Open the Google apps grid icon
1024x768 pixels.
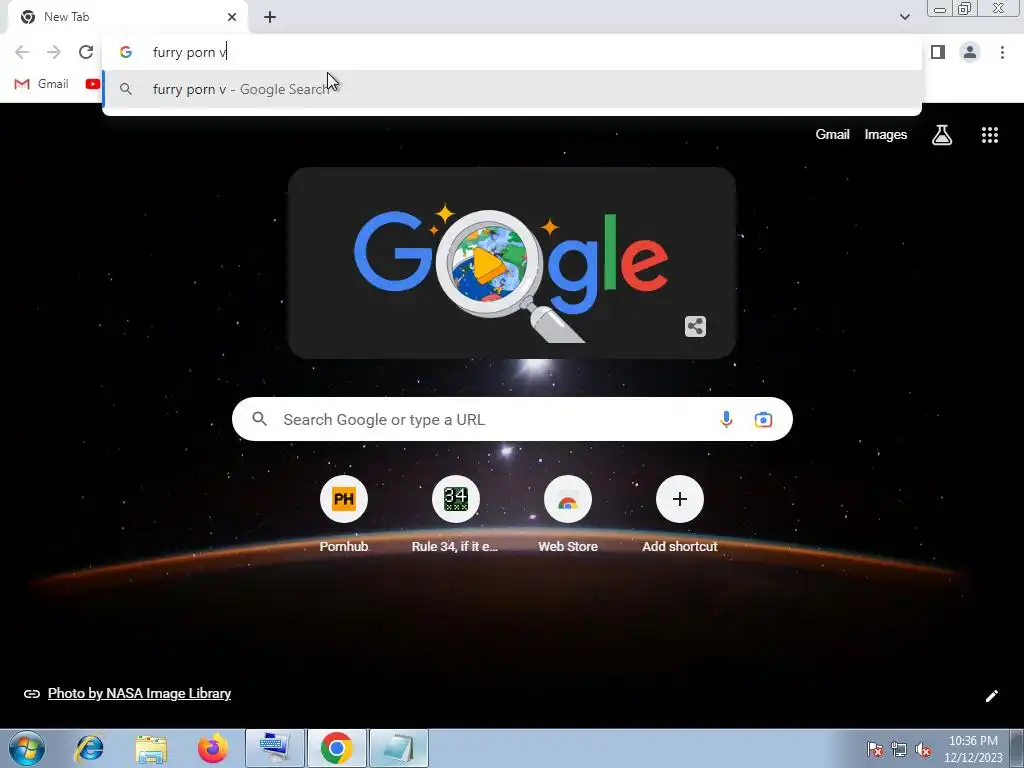pyautogui.click(x=989, y=135)
